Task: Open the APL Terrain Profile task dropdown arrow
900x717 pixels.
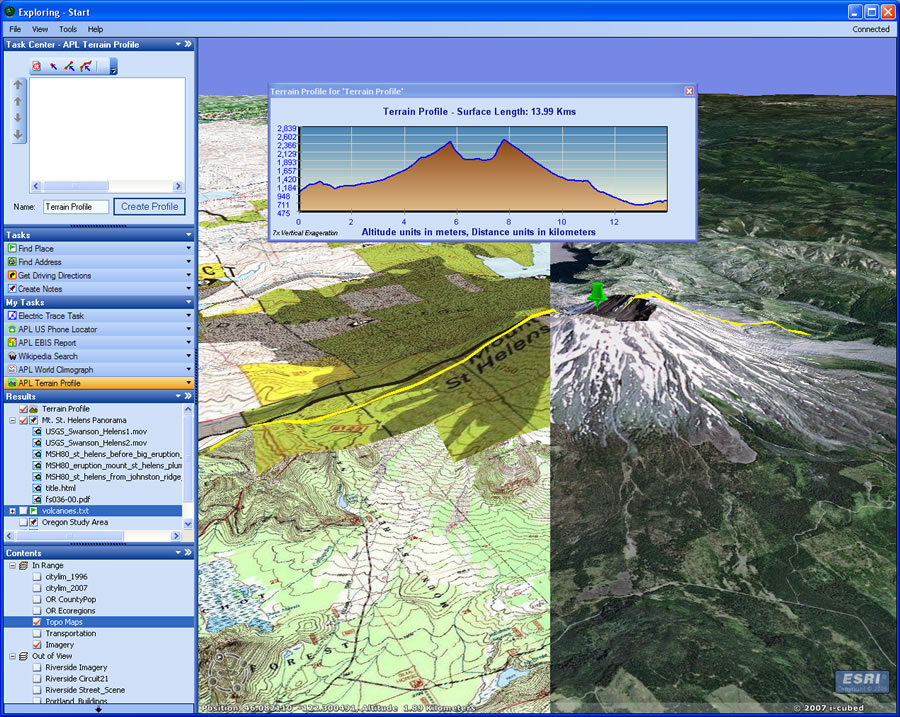Action: tap(188, 383)
